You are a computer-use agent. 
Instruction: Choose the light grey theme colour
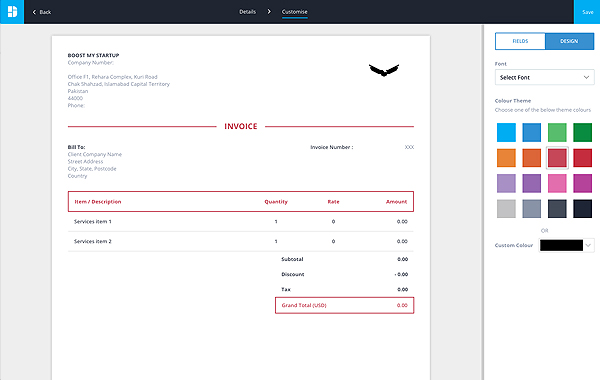tap(506, 209)
